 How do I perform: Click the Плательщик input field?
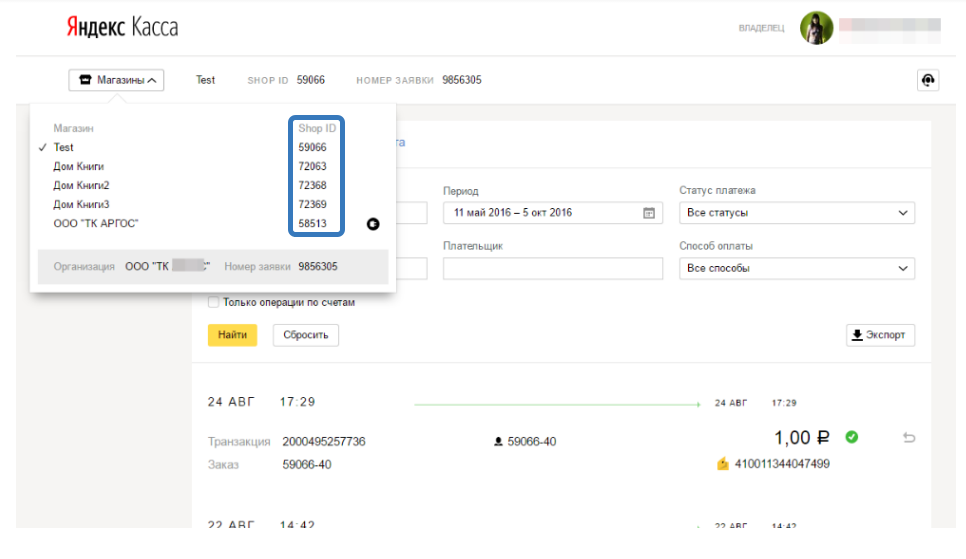point(553,268)
